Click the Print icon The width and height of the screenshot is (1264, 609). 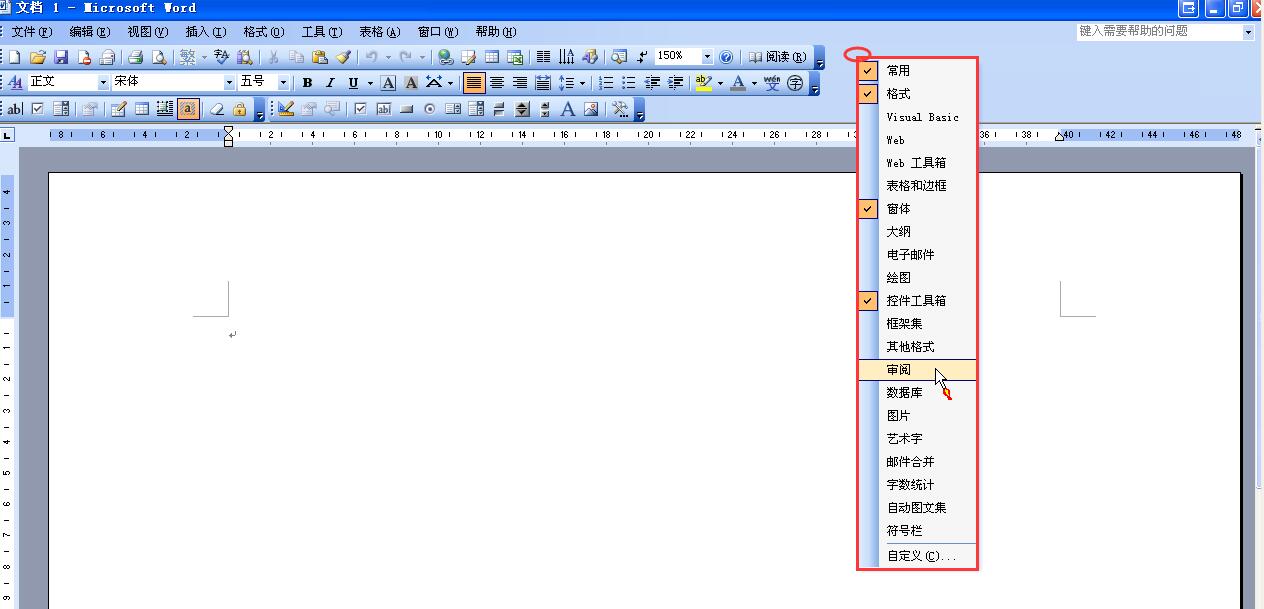[x=135, y=57]
